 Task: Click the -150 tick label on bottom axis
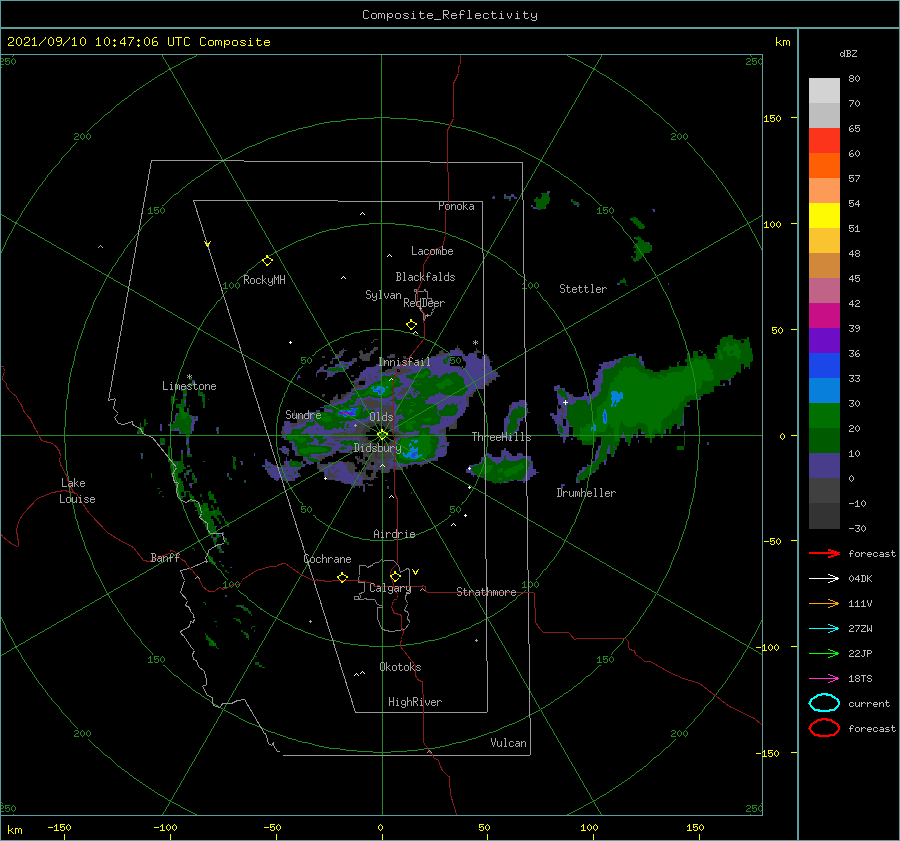pos(59,827)
